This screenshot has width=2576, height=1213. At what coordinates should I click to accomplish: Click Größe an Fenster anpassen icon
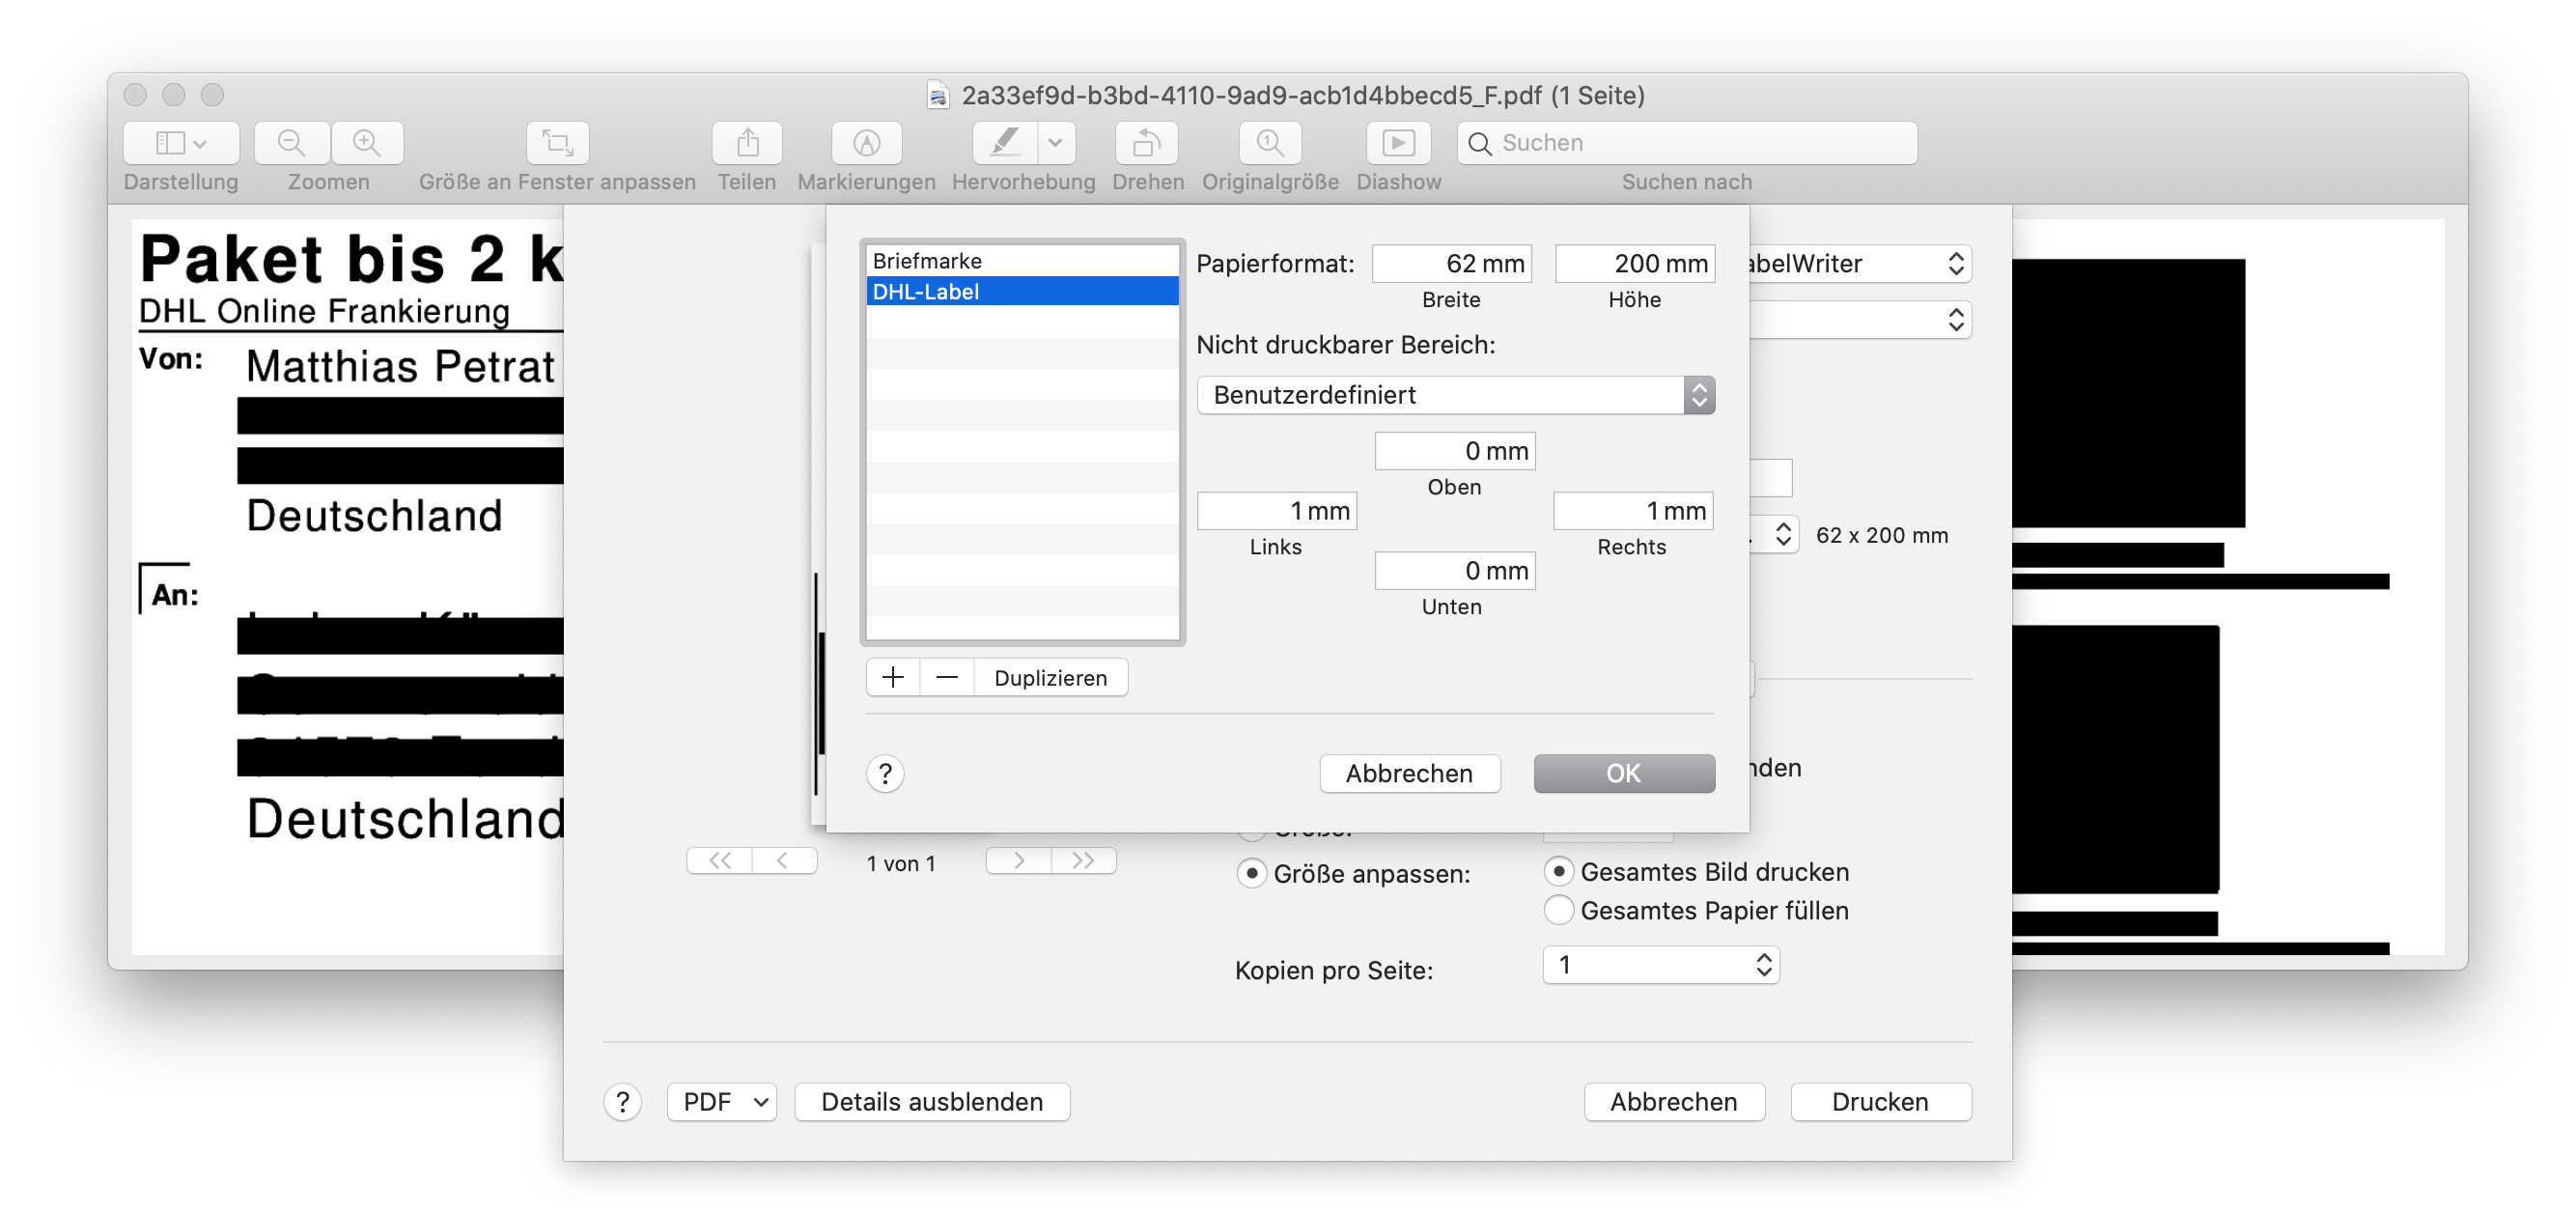point(557,143)
